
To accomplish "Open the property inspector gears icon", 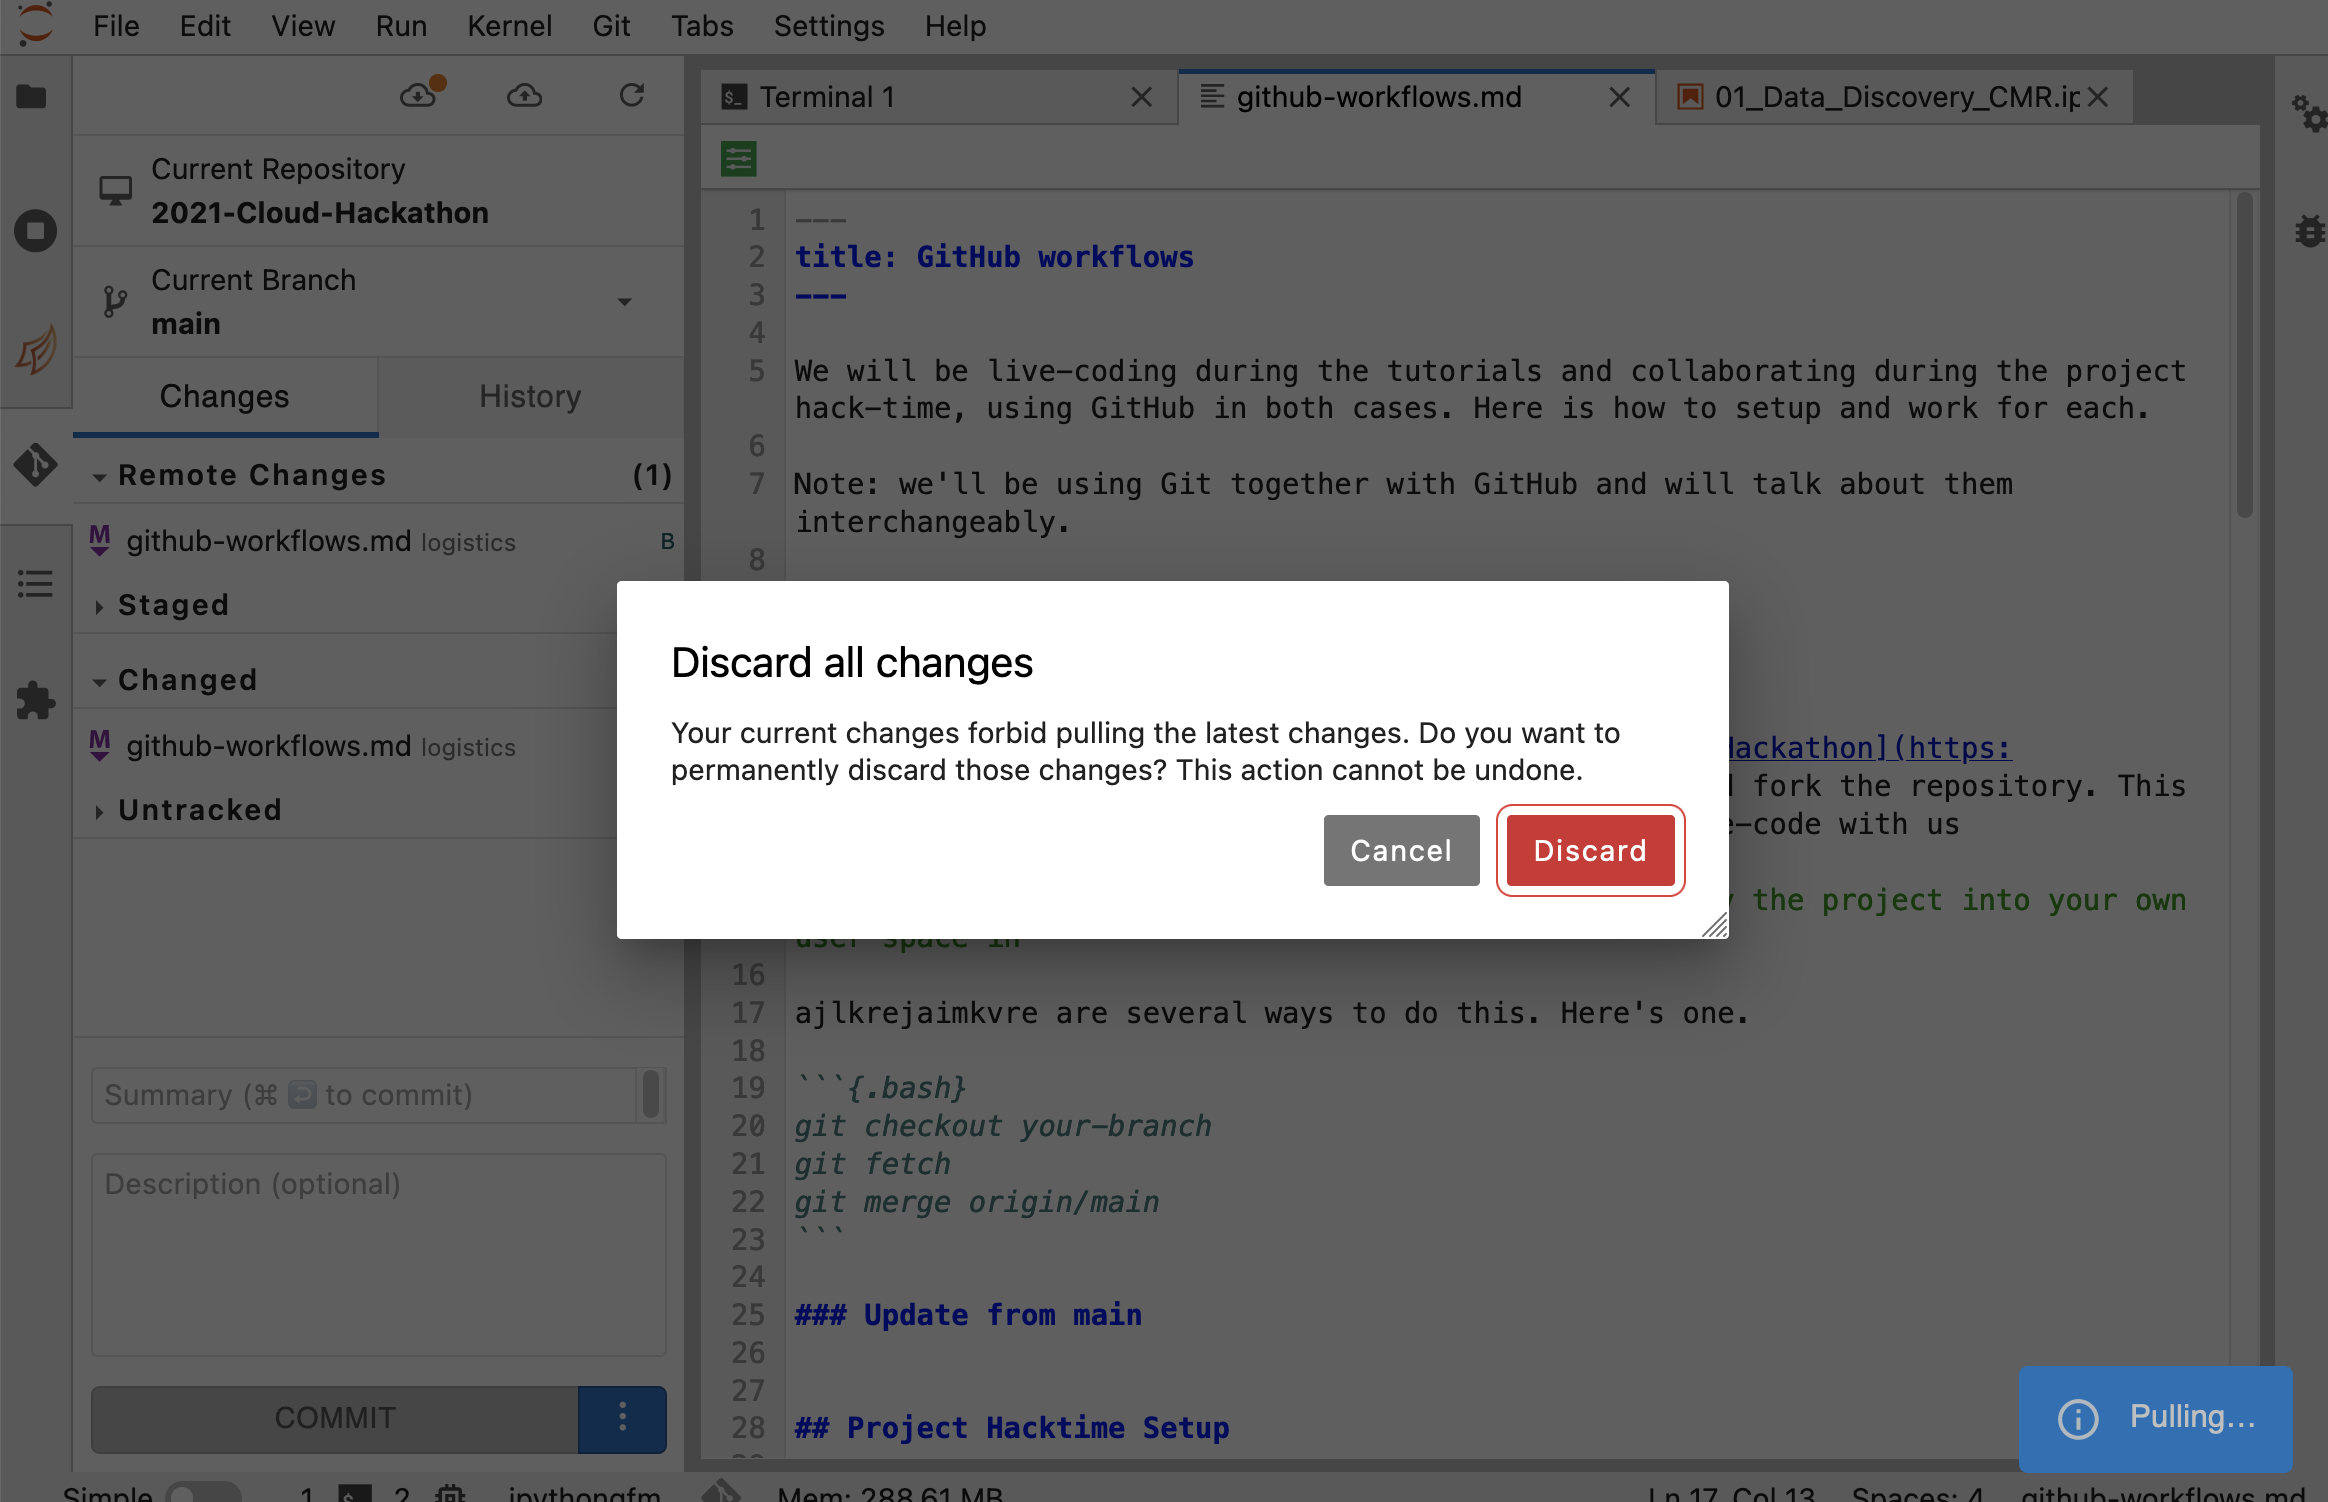I will coord(2308,113).
